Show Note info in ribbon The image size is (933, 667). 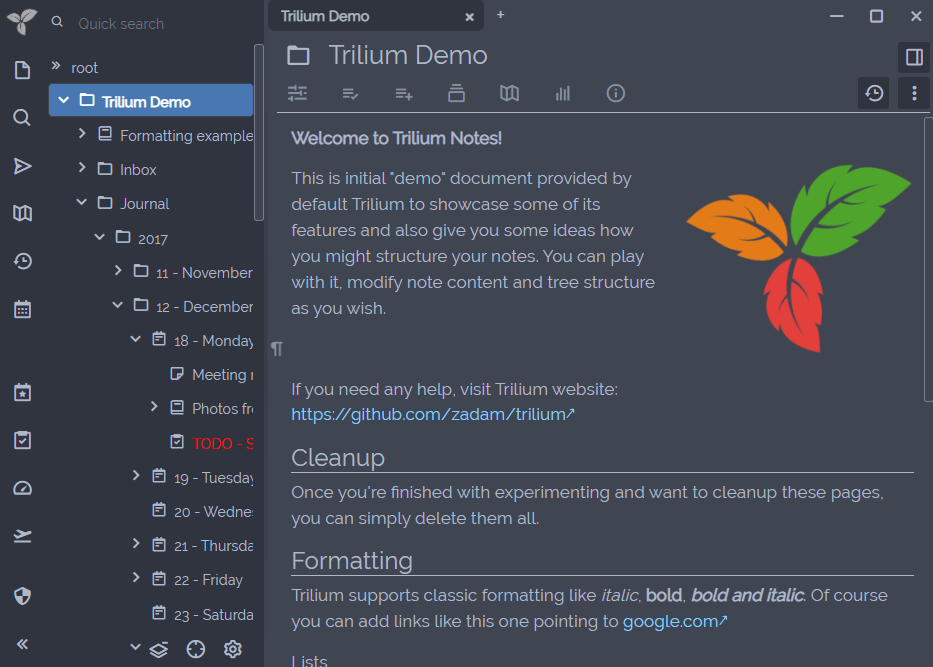(x=616, y=93)
